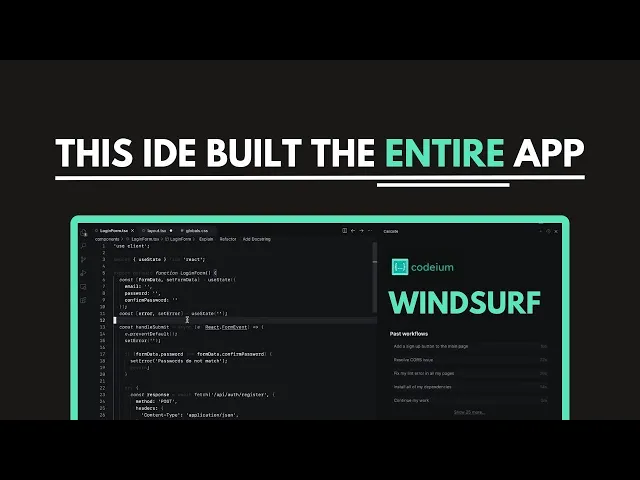Click the WINDSURF title text
Viewport: 640px width, 480px height.
[465, 302]
